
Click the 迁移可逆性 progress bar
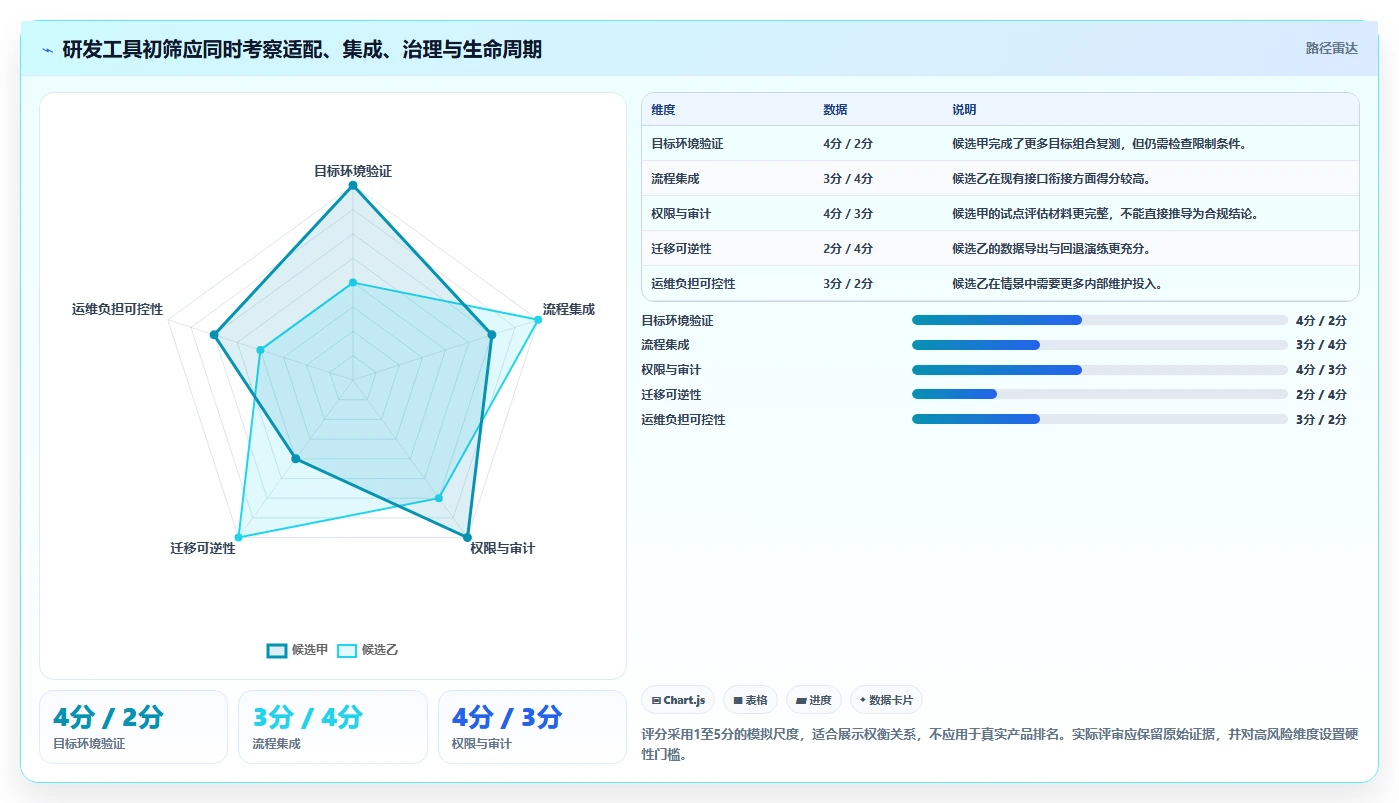click(x=1100, y=394)
